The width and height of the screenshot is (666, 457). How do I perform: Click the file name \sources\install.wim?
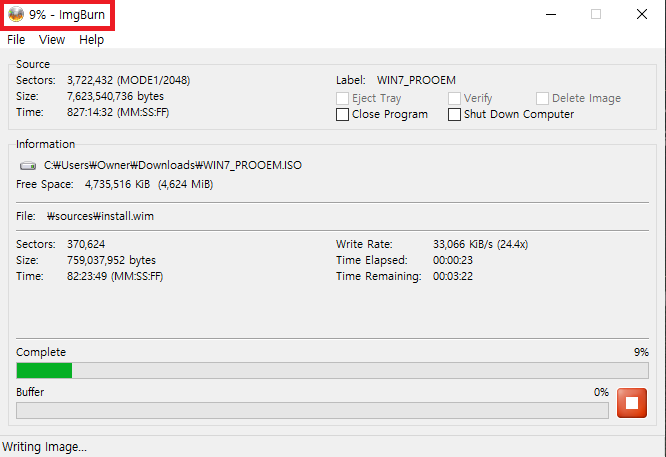coord(100,216)
